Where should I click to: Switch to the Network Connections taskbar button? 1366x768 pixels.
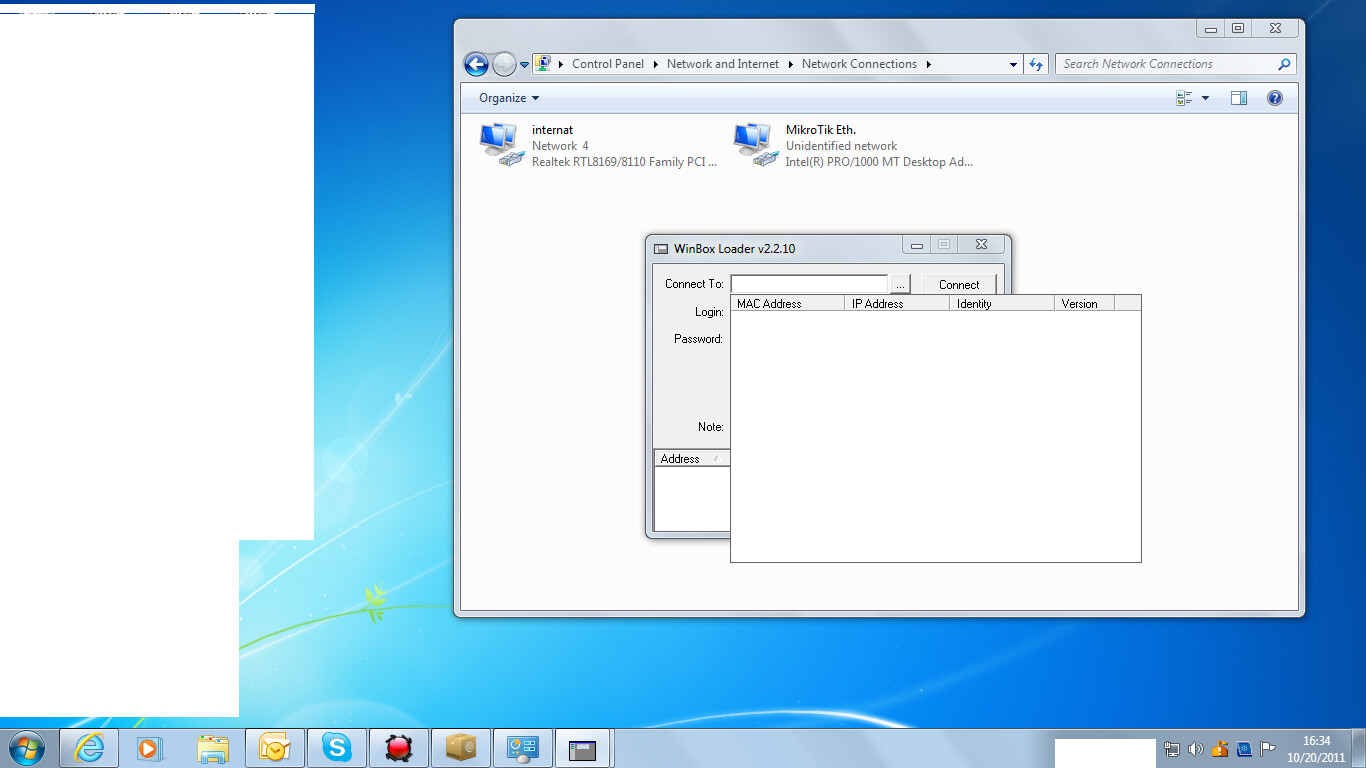pos(523,748)
